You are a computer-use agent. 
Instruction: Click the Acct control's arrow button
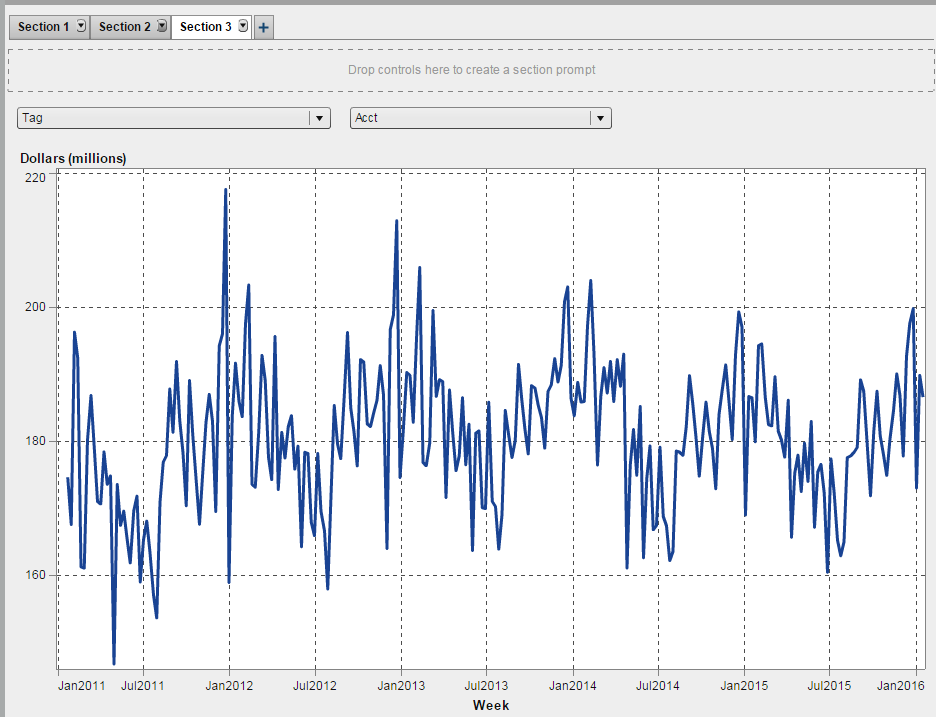click(x=600, y=118)
